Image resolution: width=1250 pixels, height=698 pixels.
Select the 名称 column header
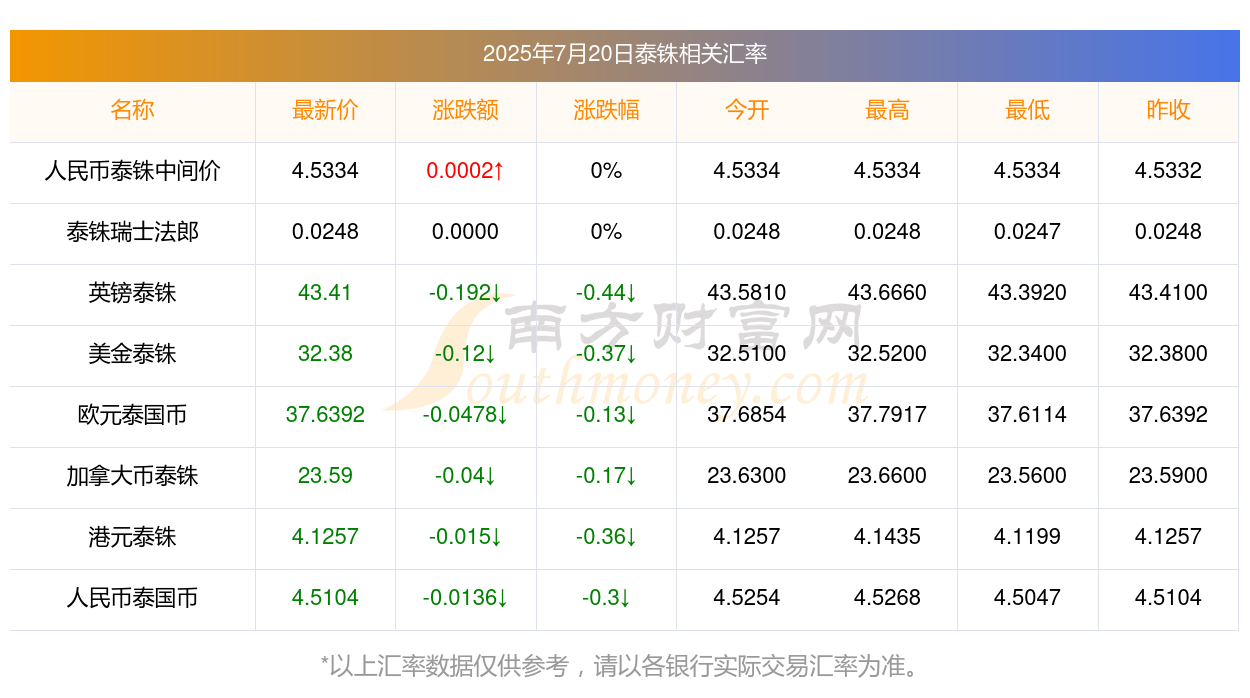coord(132,110)
